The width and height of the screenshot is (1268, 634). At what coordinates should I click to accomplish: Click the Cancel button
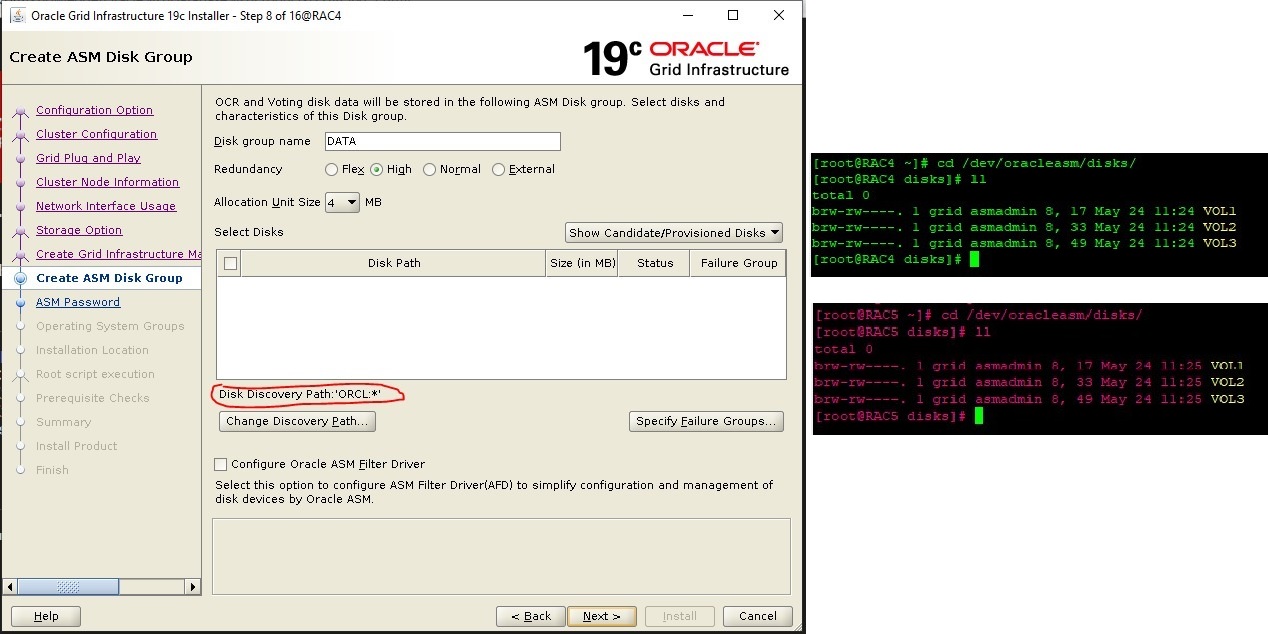(758, 616)
